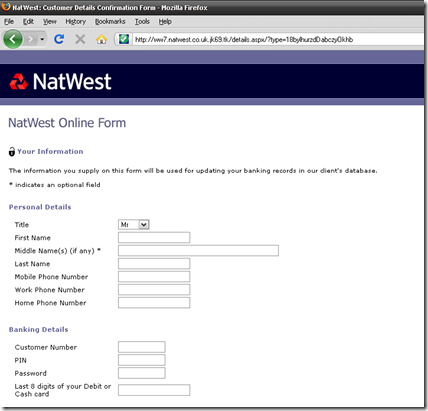Click the NatWest wordmark in the banner

[x=72, y=82]
